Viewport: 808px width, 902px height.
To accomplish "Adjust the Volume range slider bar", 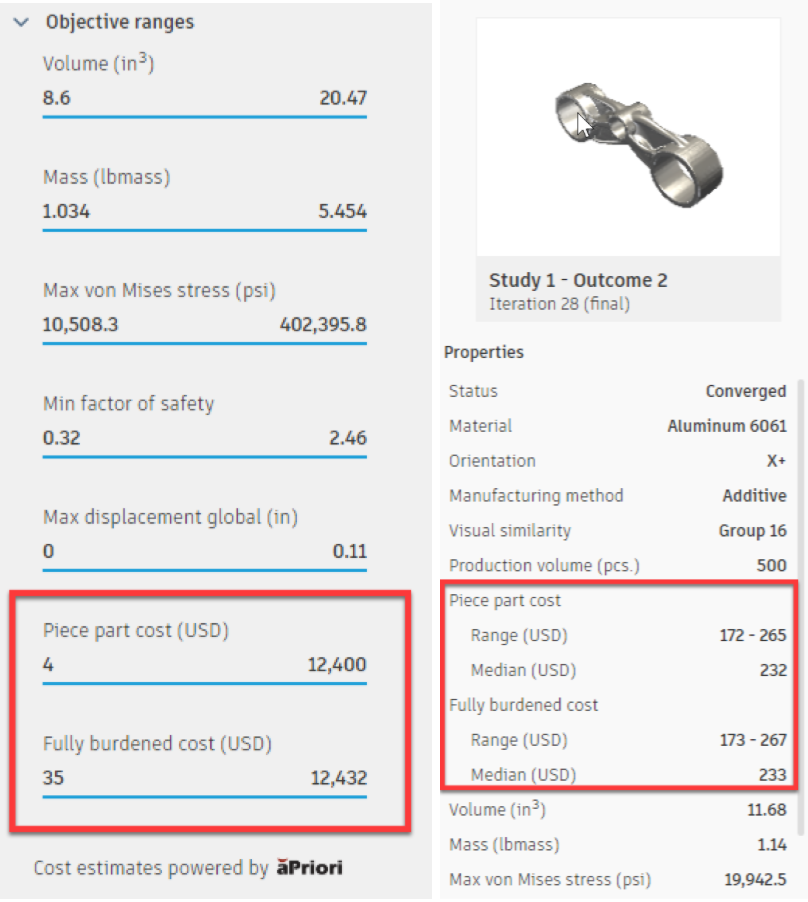I will (x=204, y=117).
